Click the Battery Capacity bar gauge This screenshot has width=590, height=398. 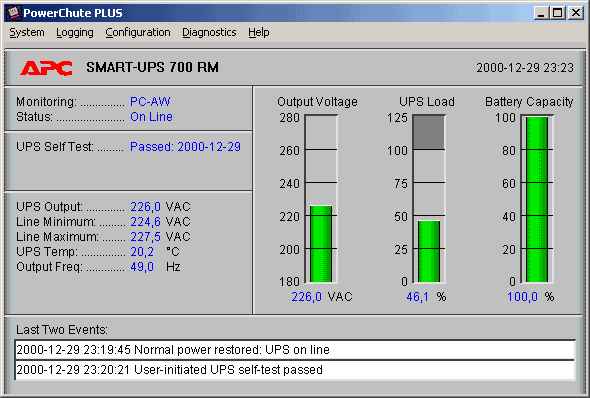pos(537,199)
